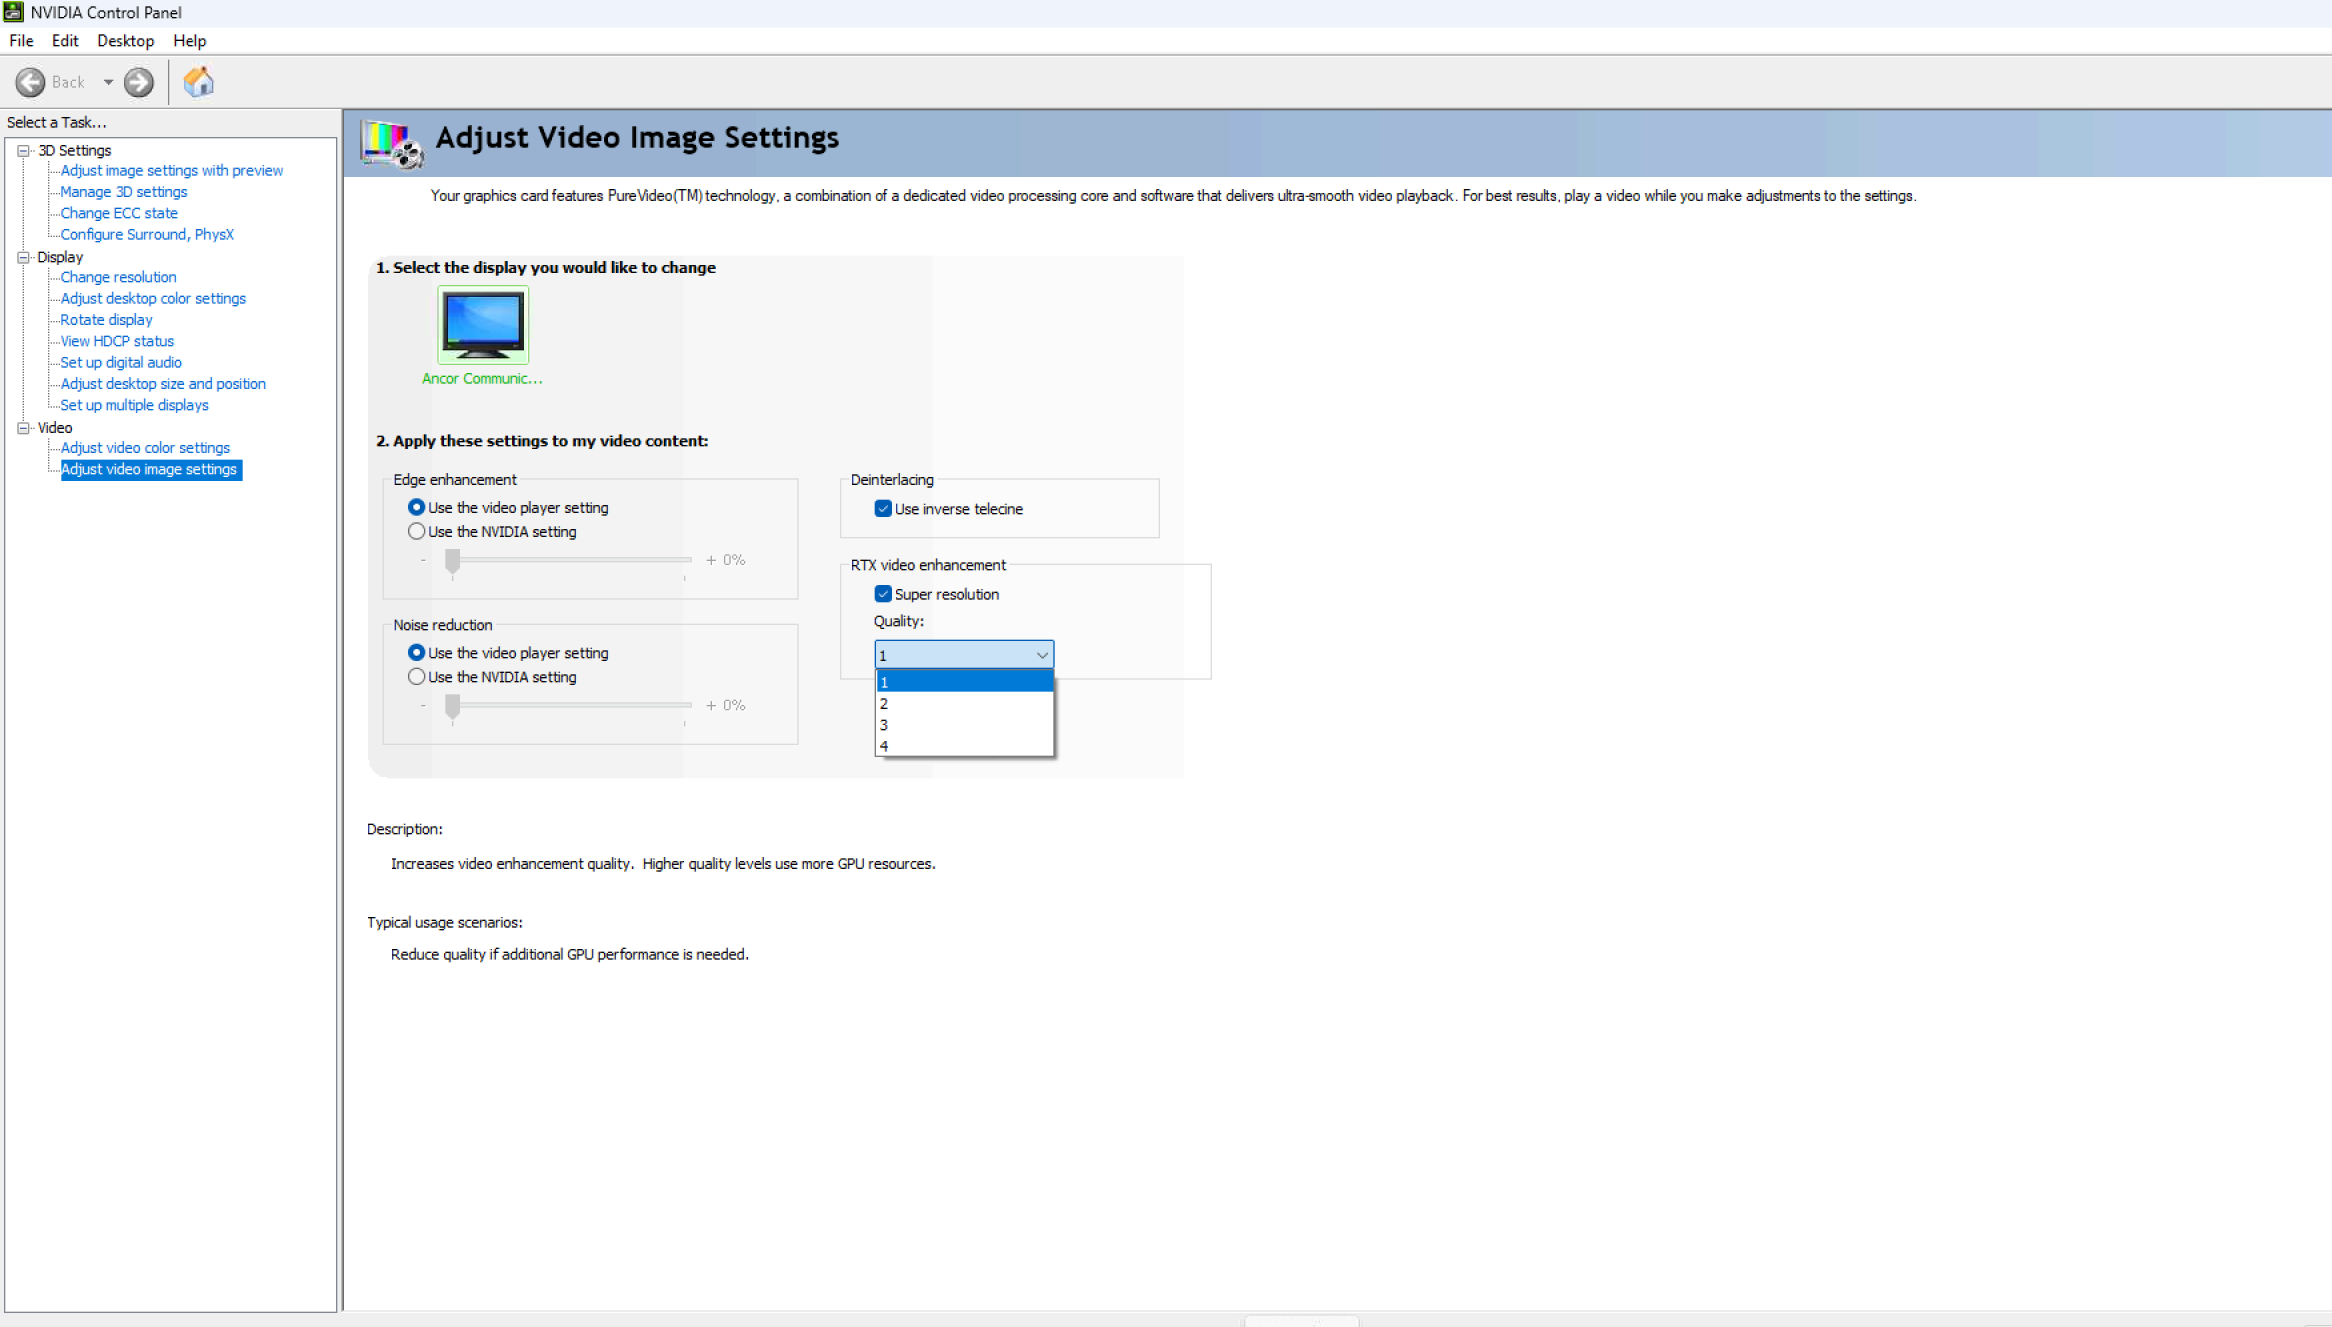This screenshot has height=1327, width=2332.
Task: Collapse the Display tree node
Action: (x=23, y=257)
